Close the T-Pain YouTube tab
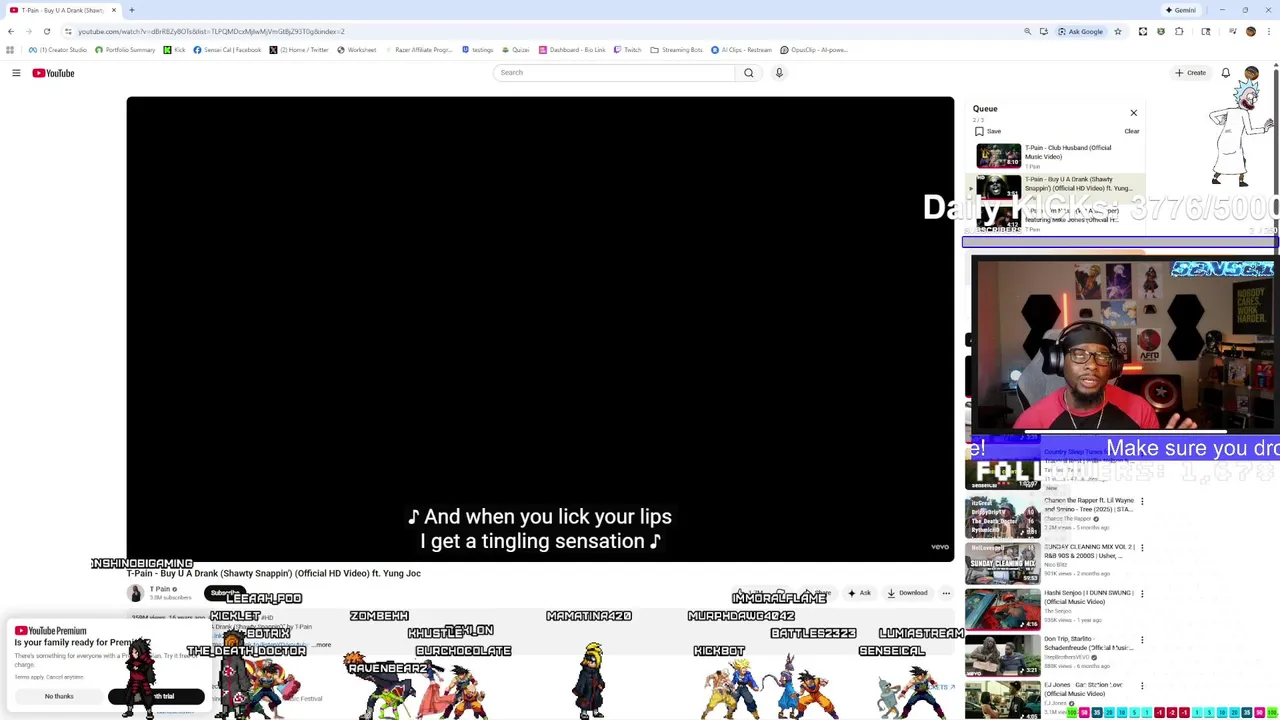1280x720 pixels. coord(113,10)
